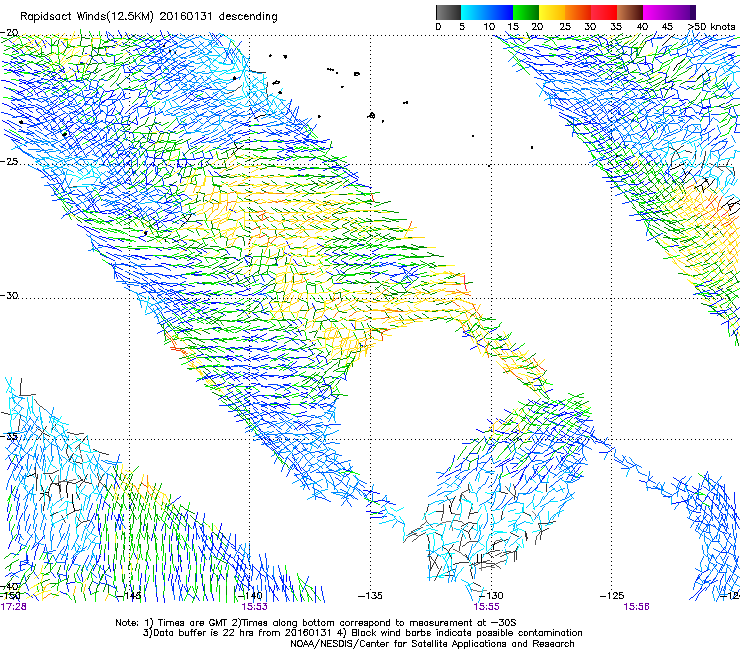This screenshot has width=740, height=650.
Task: Click the '45' label under the color scale
Action: coord(667,27)
